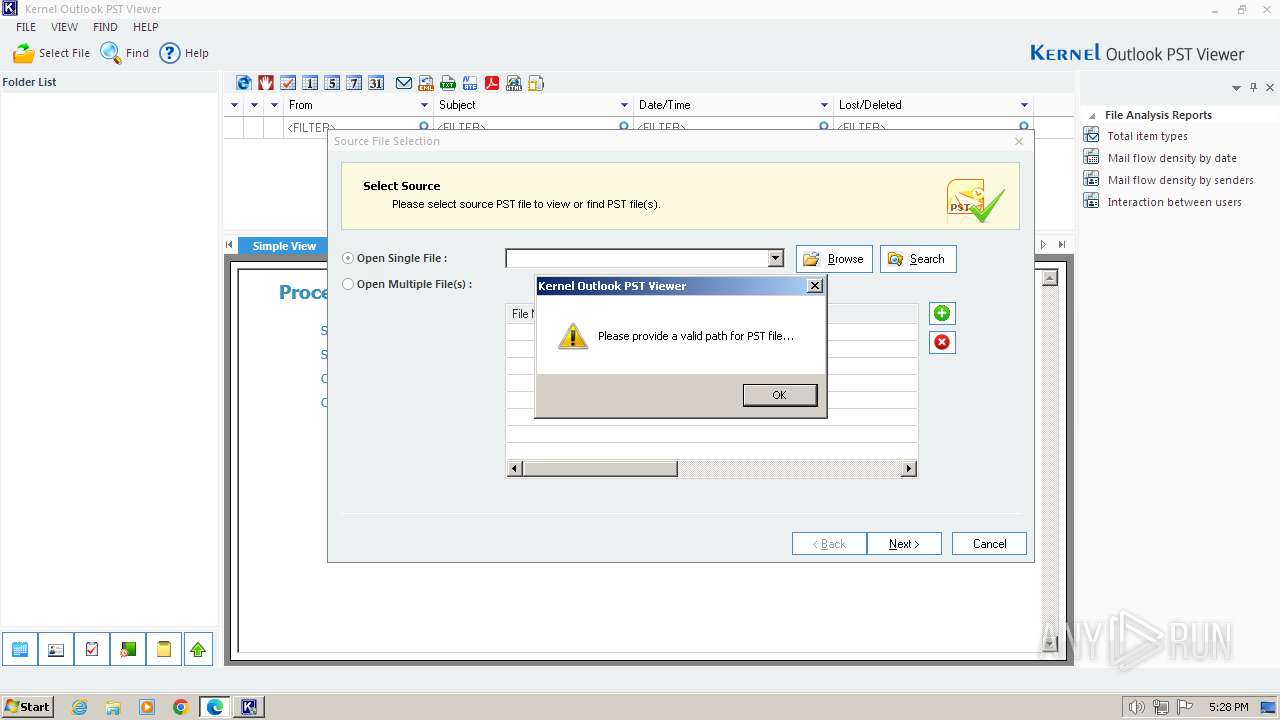The image size is (1280, 720).
Task: Click the Help question mark button
Action: 185,53
